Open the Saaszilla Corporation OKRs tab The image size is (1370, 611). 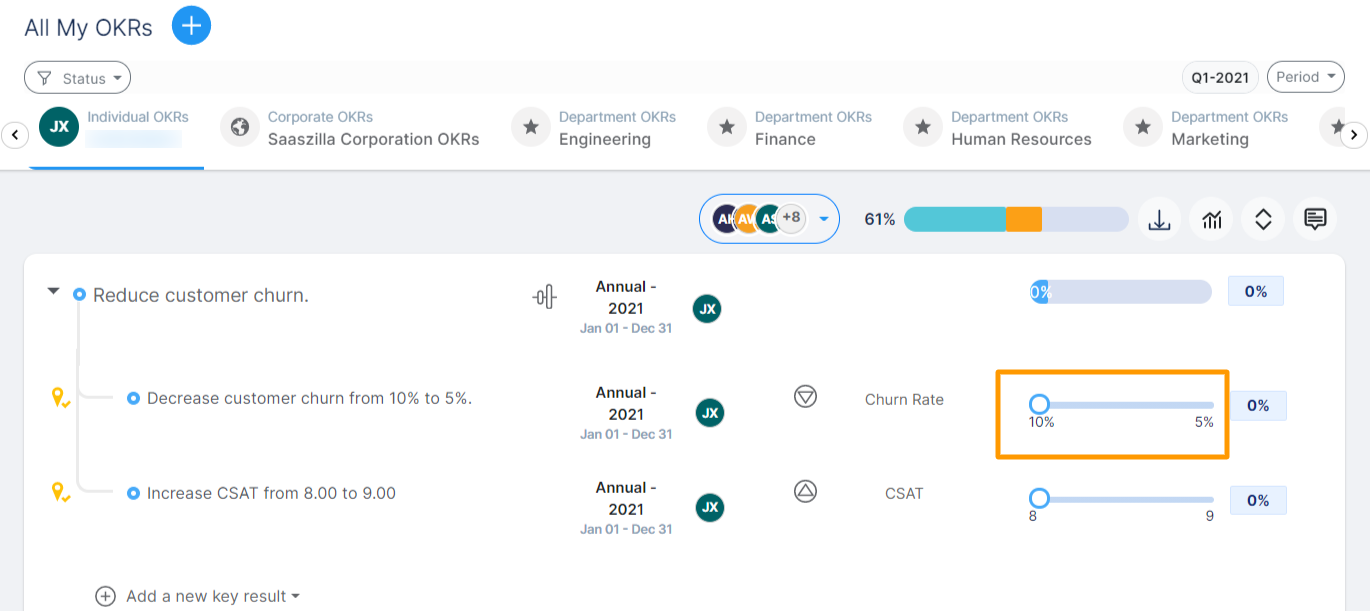coord(342,128)
